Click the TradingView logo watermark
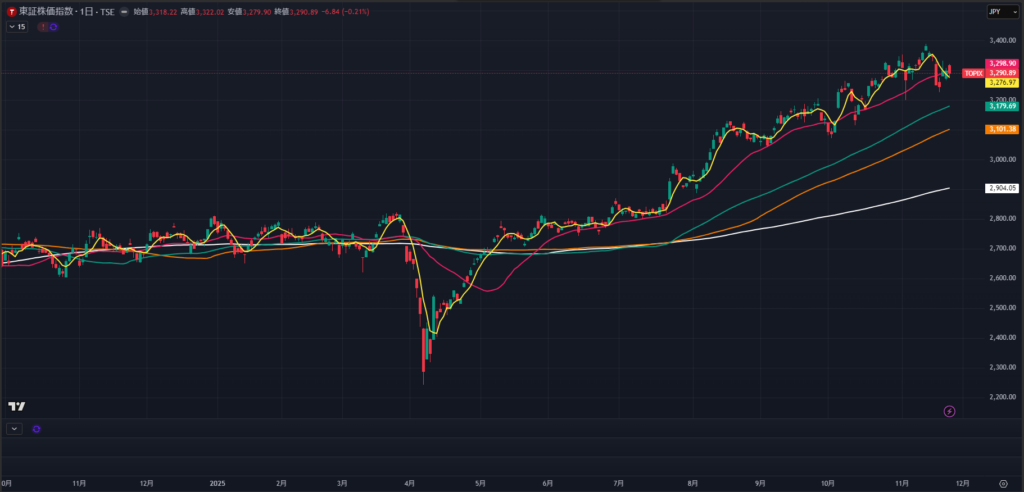This screenshot has height=492, width=1024. pyautogui.click(x=16, y=406)
